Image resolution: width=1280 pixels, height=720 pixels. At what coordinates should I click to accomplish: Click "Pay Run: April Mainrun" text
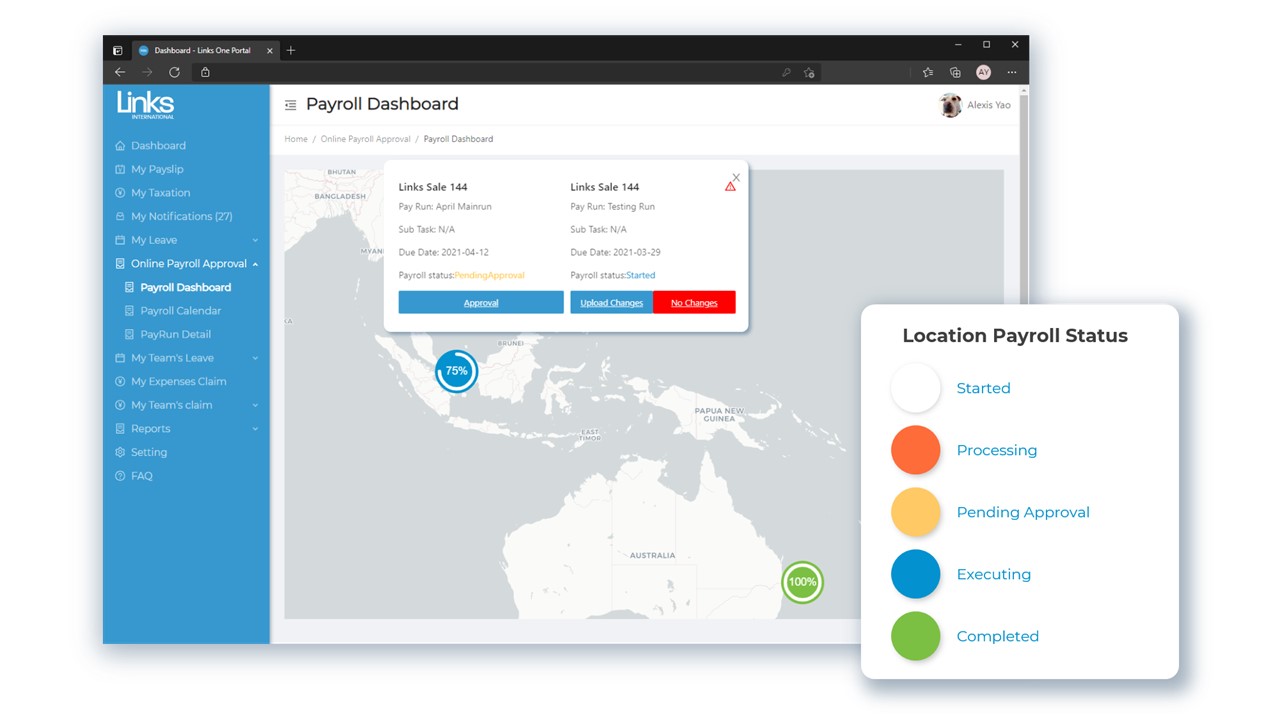(445, 207)
